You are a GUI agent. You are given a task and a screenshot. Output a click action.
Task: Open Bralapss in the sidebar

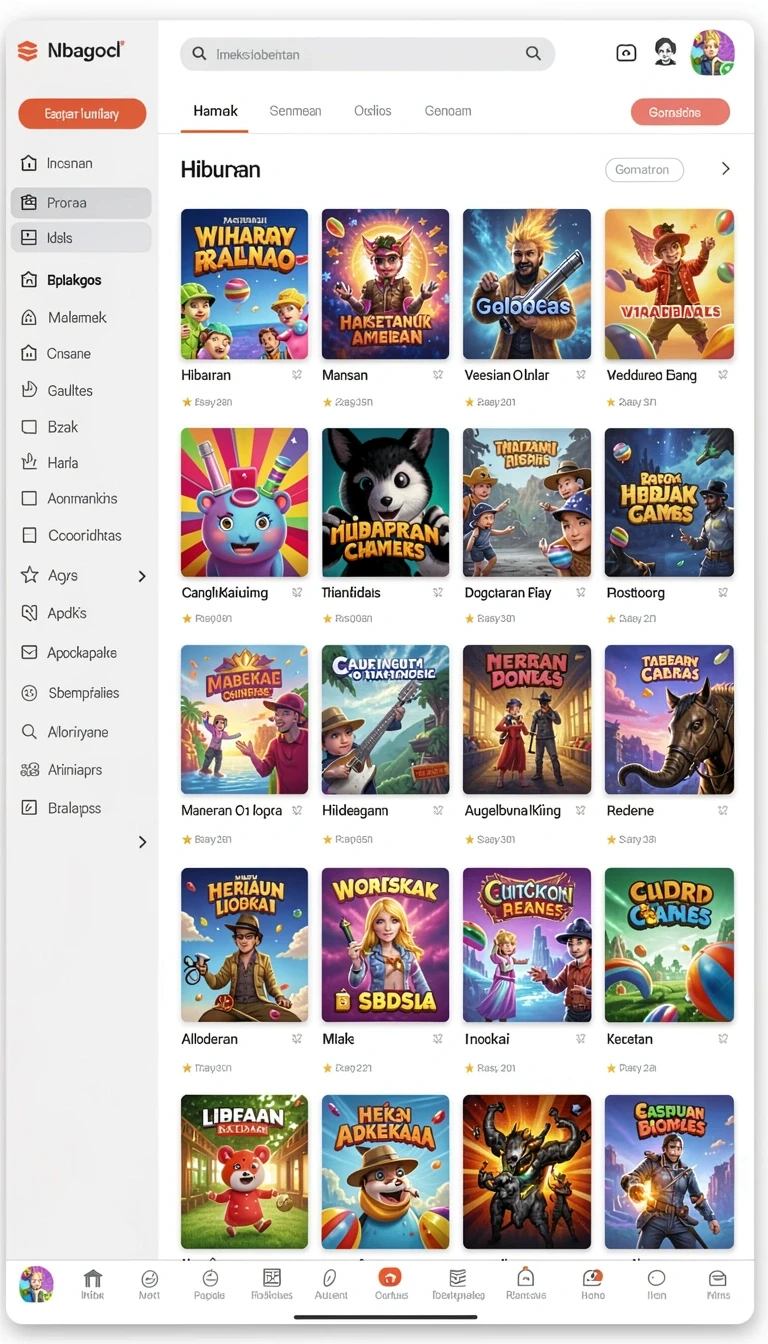tap(74, 807)
